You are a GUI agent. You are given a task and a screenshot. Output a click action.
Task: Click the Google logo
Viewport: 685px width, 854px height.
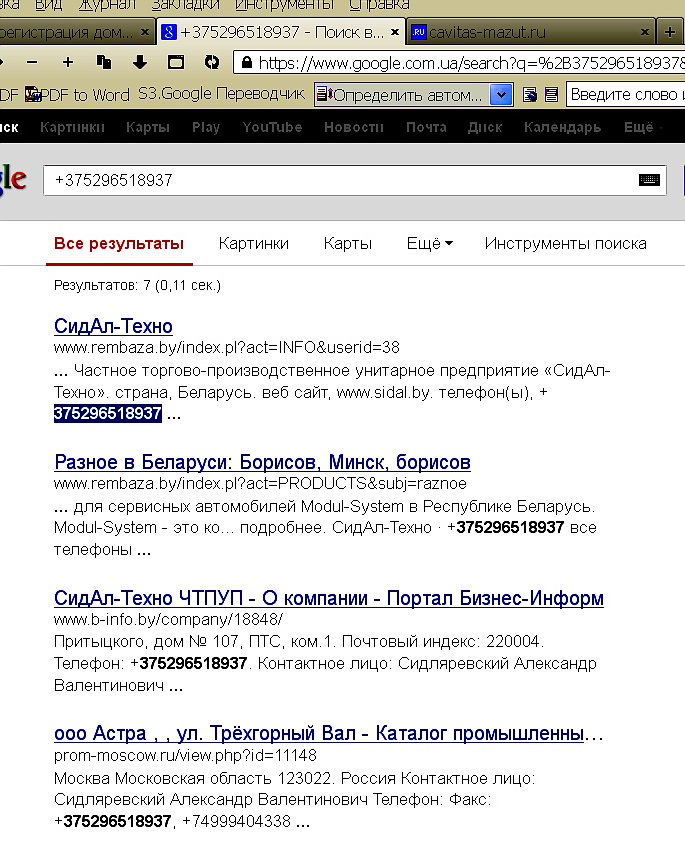pyautogui.click(x=13, y=180)
